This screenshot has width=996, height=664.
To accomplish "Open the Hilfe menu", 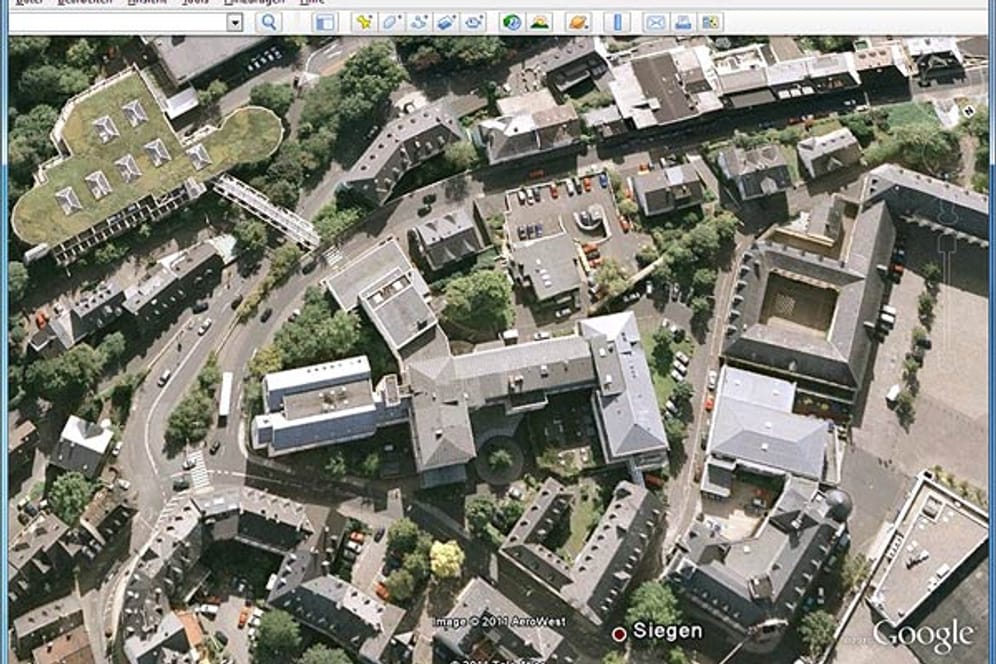I will click(x=311, y=2).
